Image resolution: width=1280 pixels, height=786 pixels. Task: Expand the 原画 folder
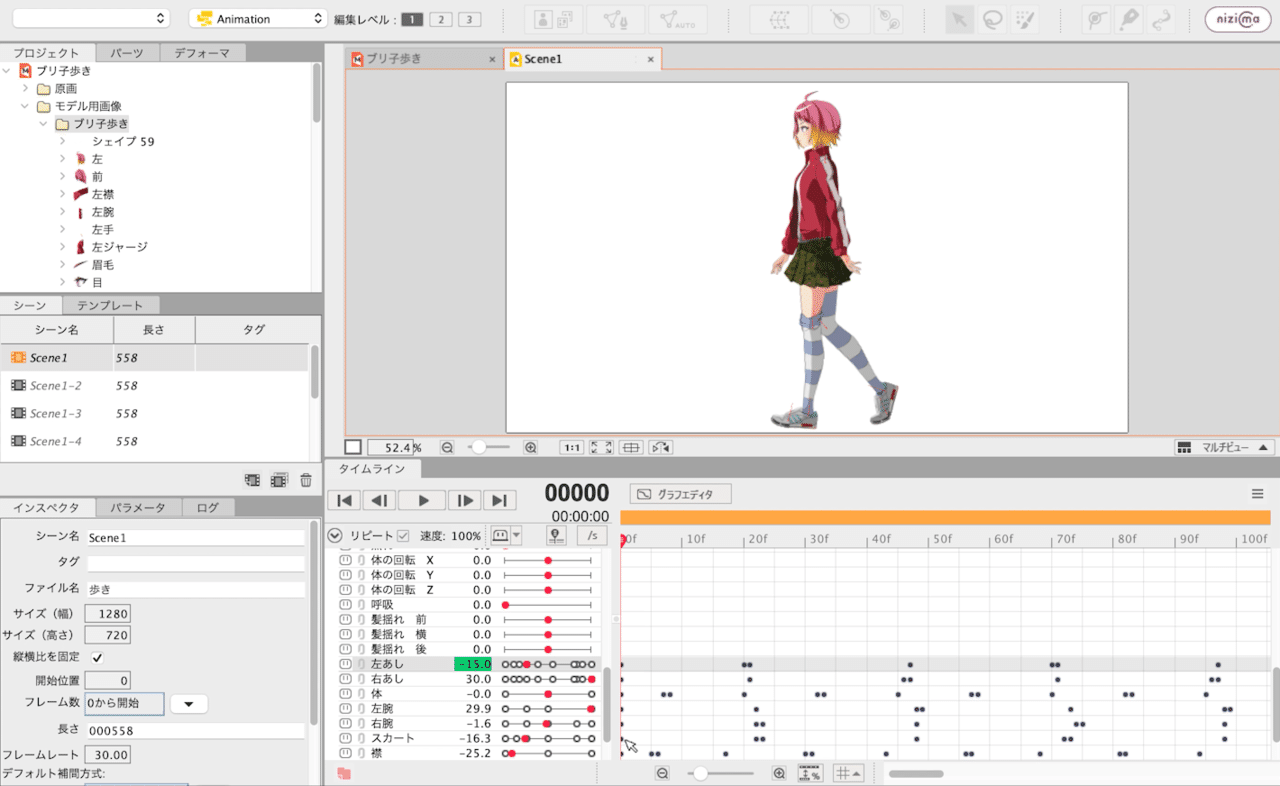(x=26, y=88)
